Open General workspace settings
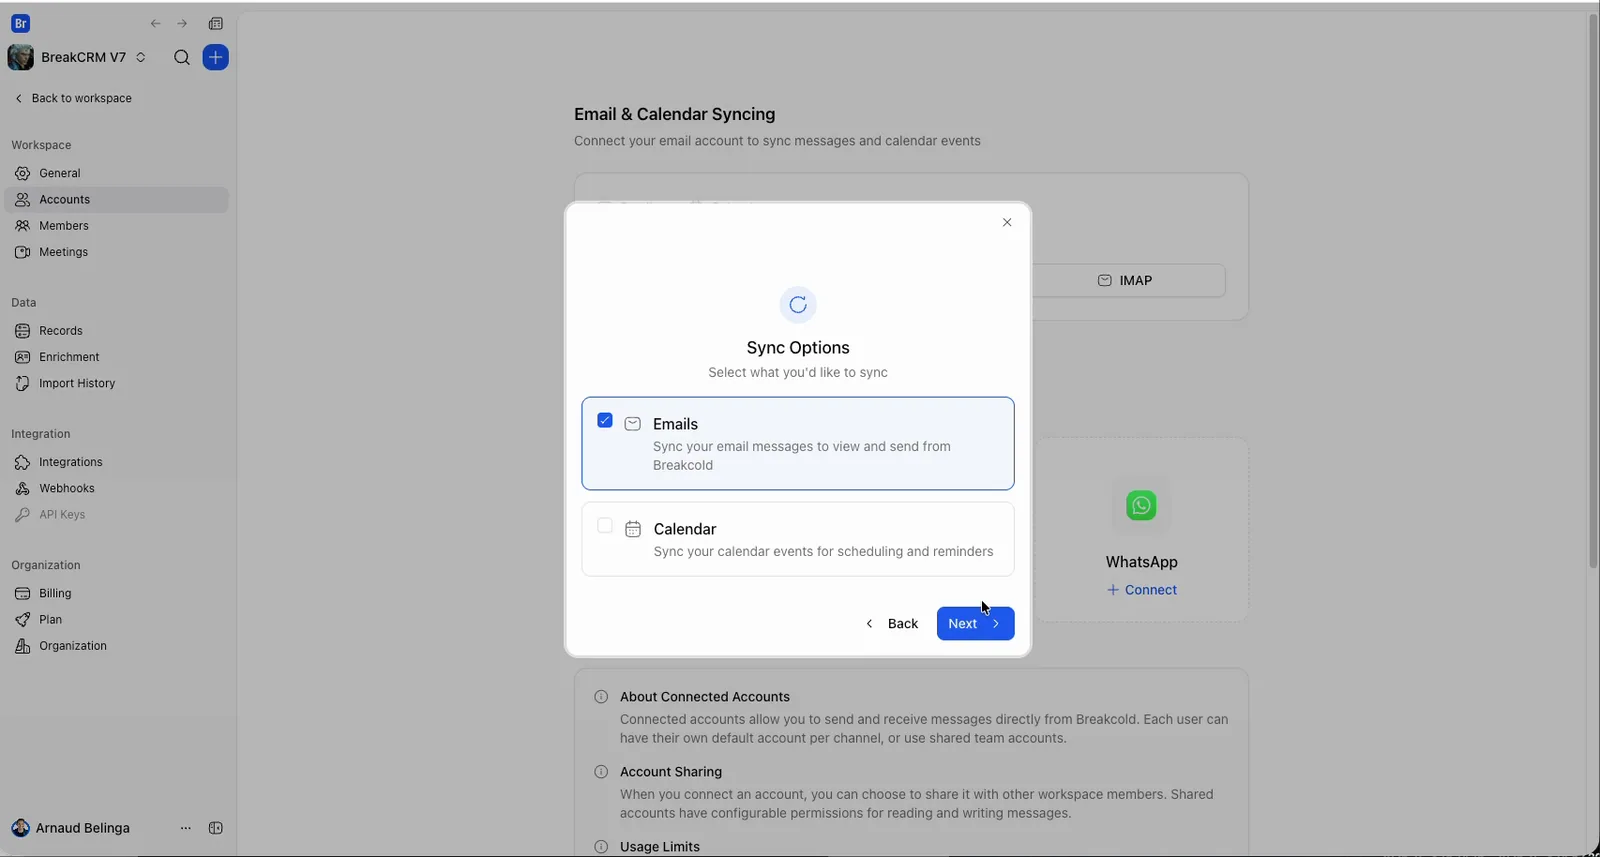This screenshot has height=857, width=1600. (x=116, y=173)
